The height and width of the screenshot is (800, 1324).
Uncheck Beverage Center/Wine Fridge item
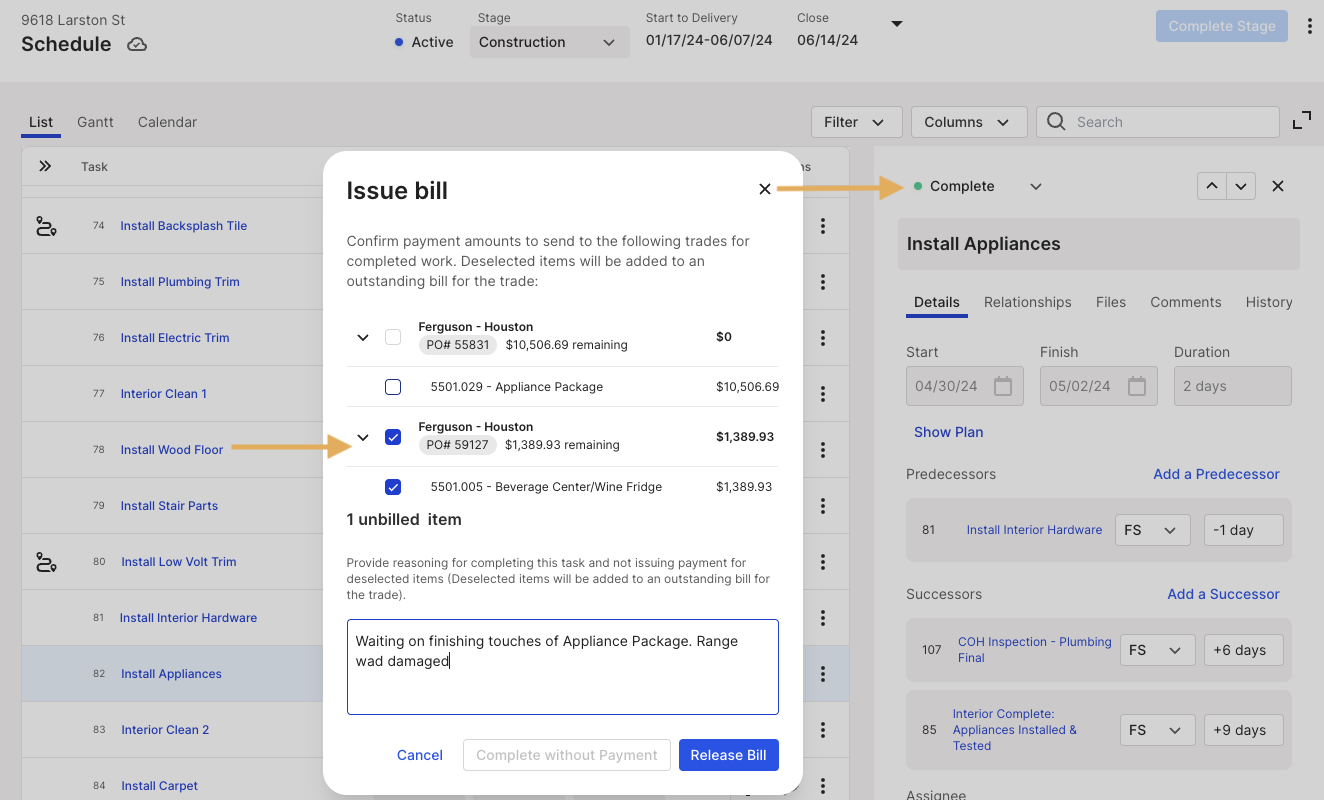393,487
